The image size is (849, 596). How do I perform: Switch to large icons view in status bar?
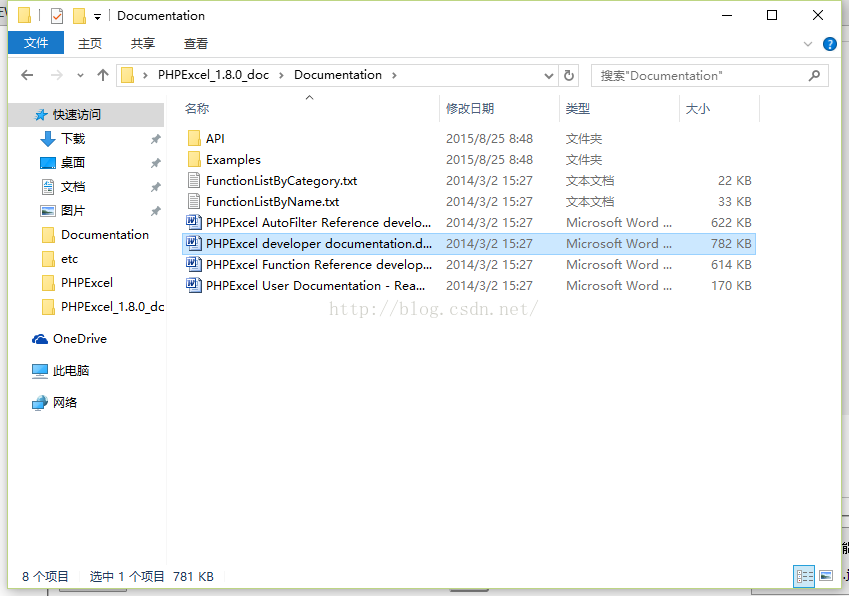(826, 576)
